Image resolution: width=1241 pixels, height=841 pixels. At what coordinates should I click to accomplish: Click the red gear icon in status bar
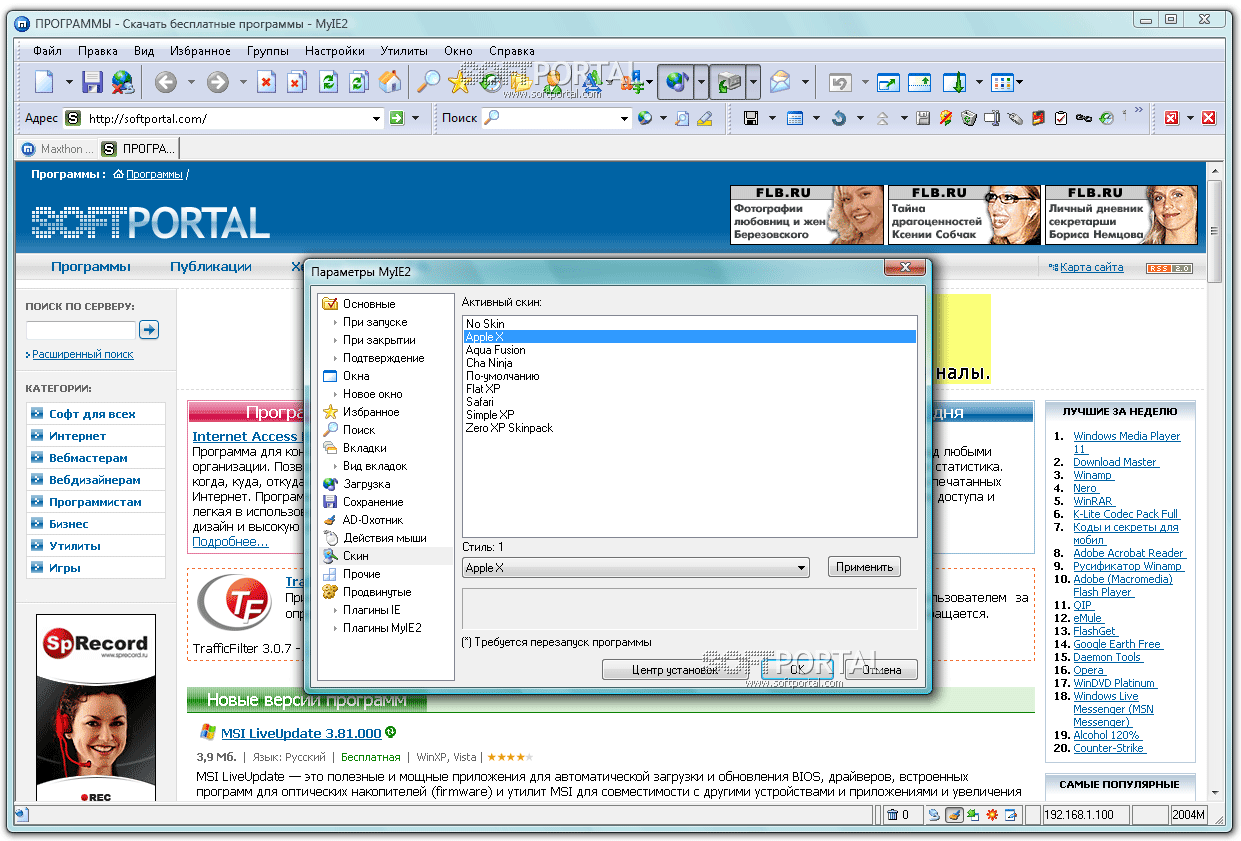(x=992, y=815)
